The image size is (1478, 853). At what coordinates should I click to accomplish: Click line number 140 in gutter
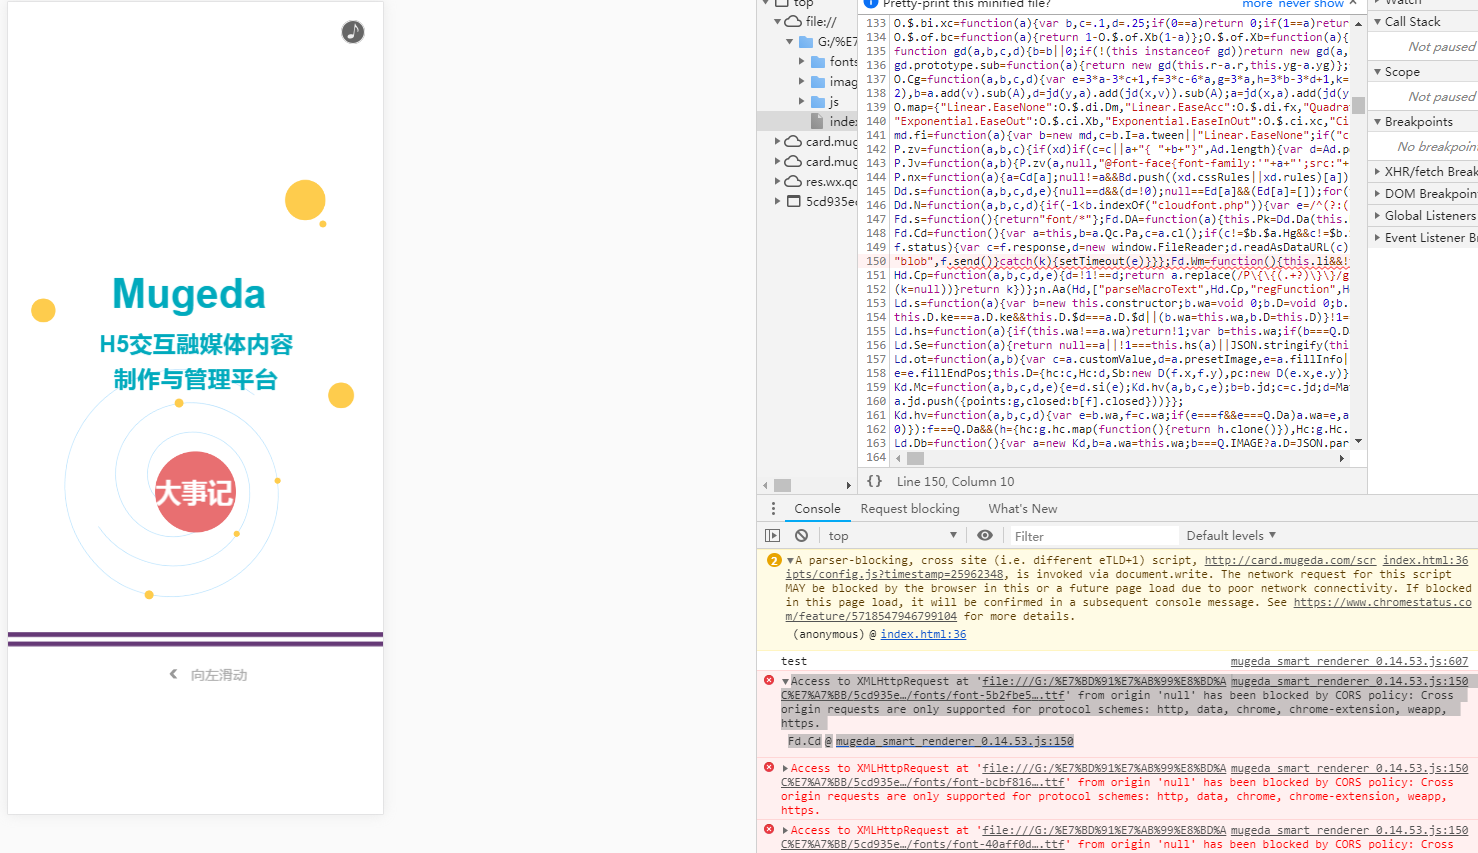pyautogui.click(x=876, y=121)
